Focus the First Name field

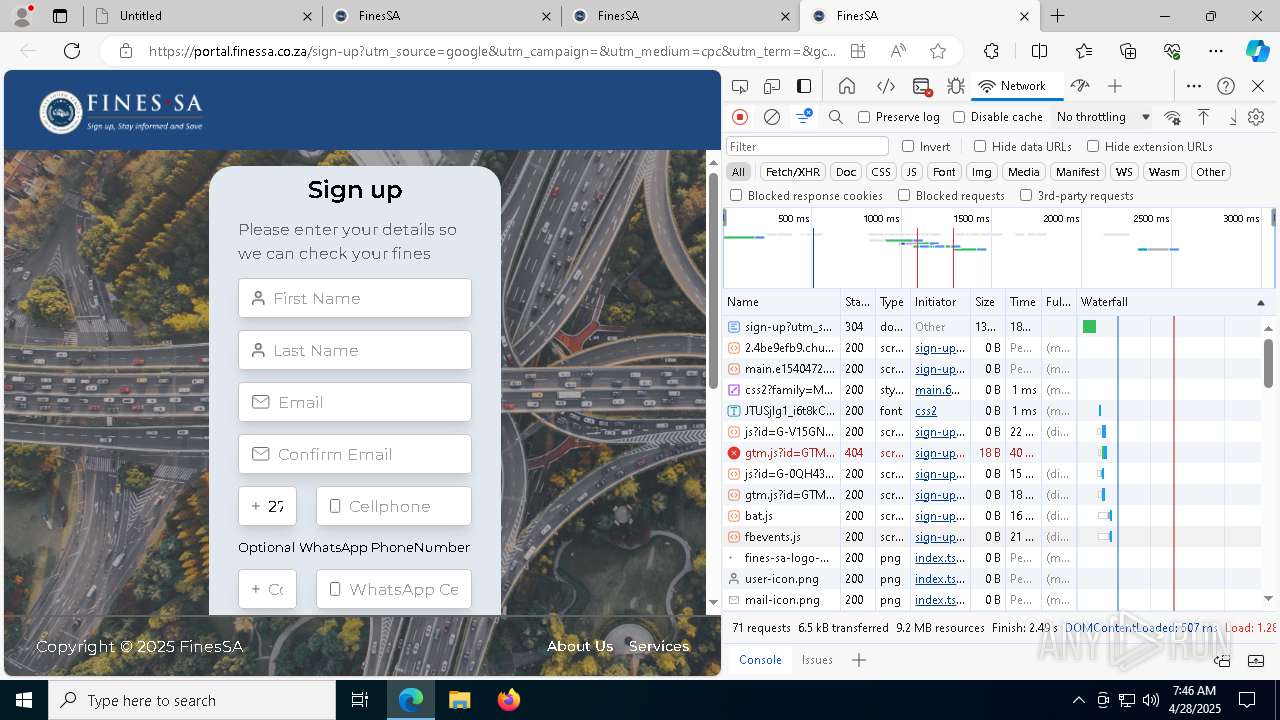point(355,298)
